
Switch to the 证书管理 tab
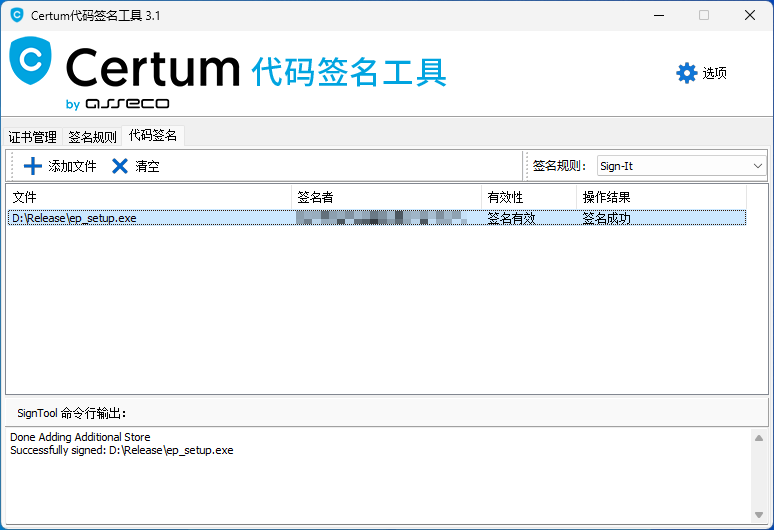33,137
